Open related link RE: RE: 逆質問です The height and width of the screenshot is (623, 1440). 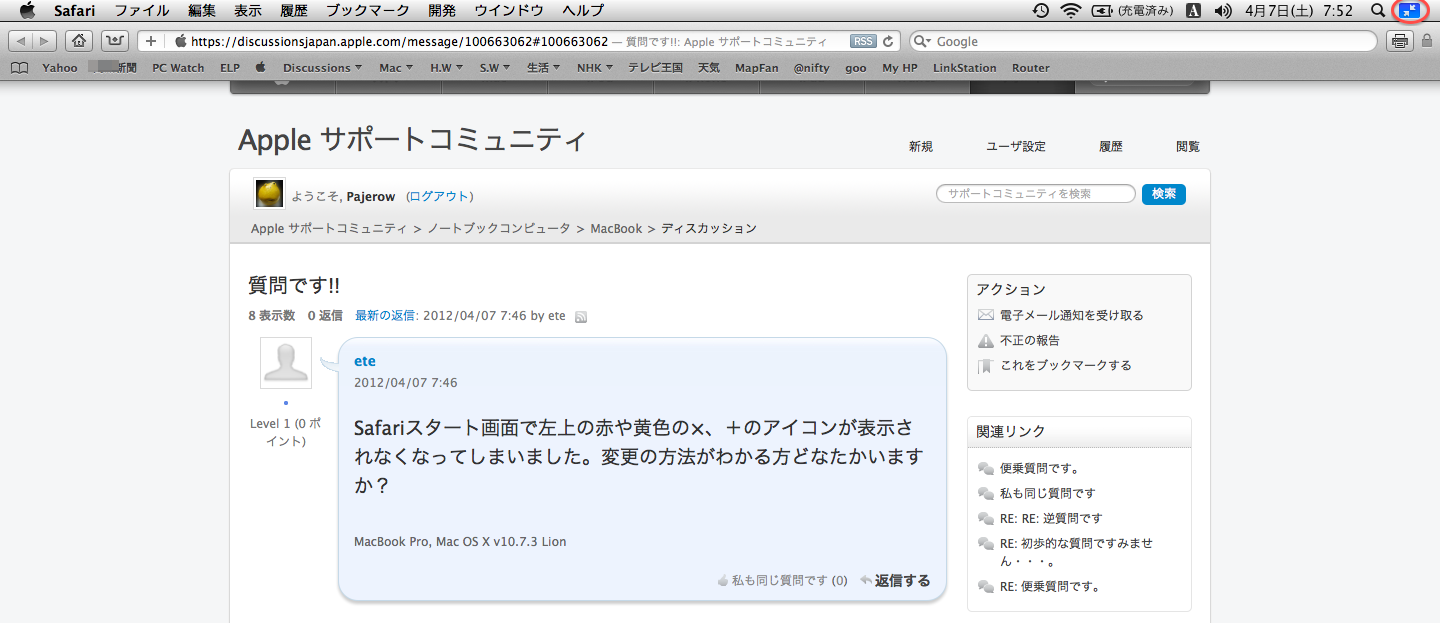(1050, 518)
